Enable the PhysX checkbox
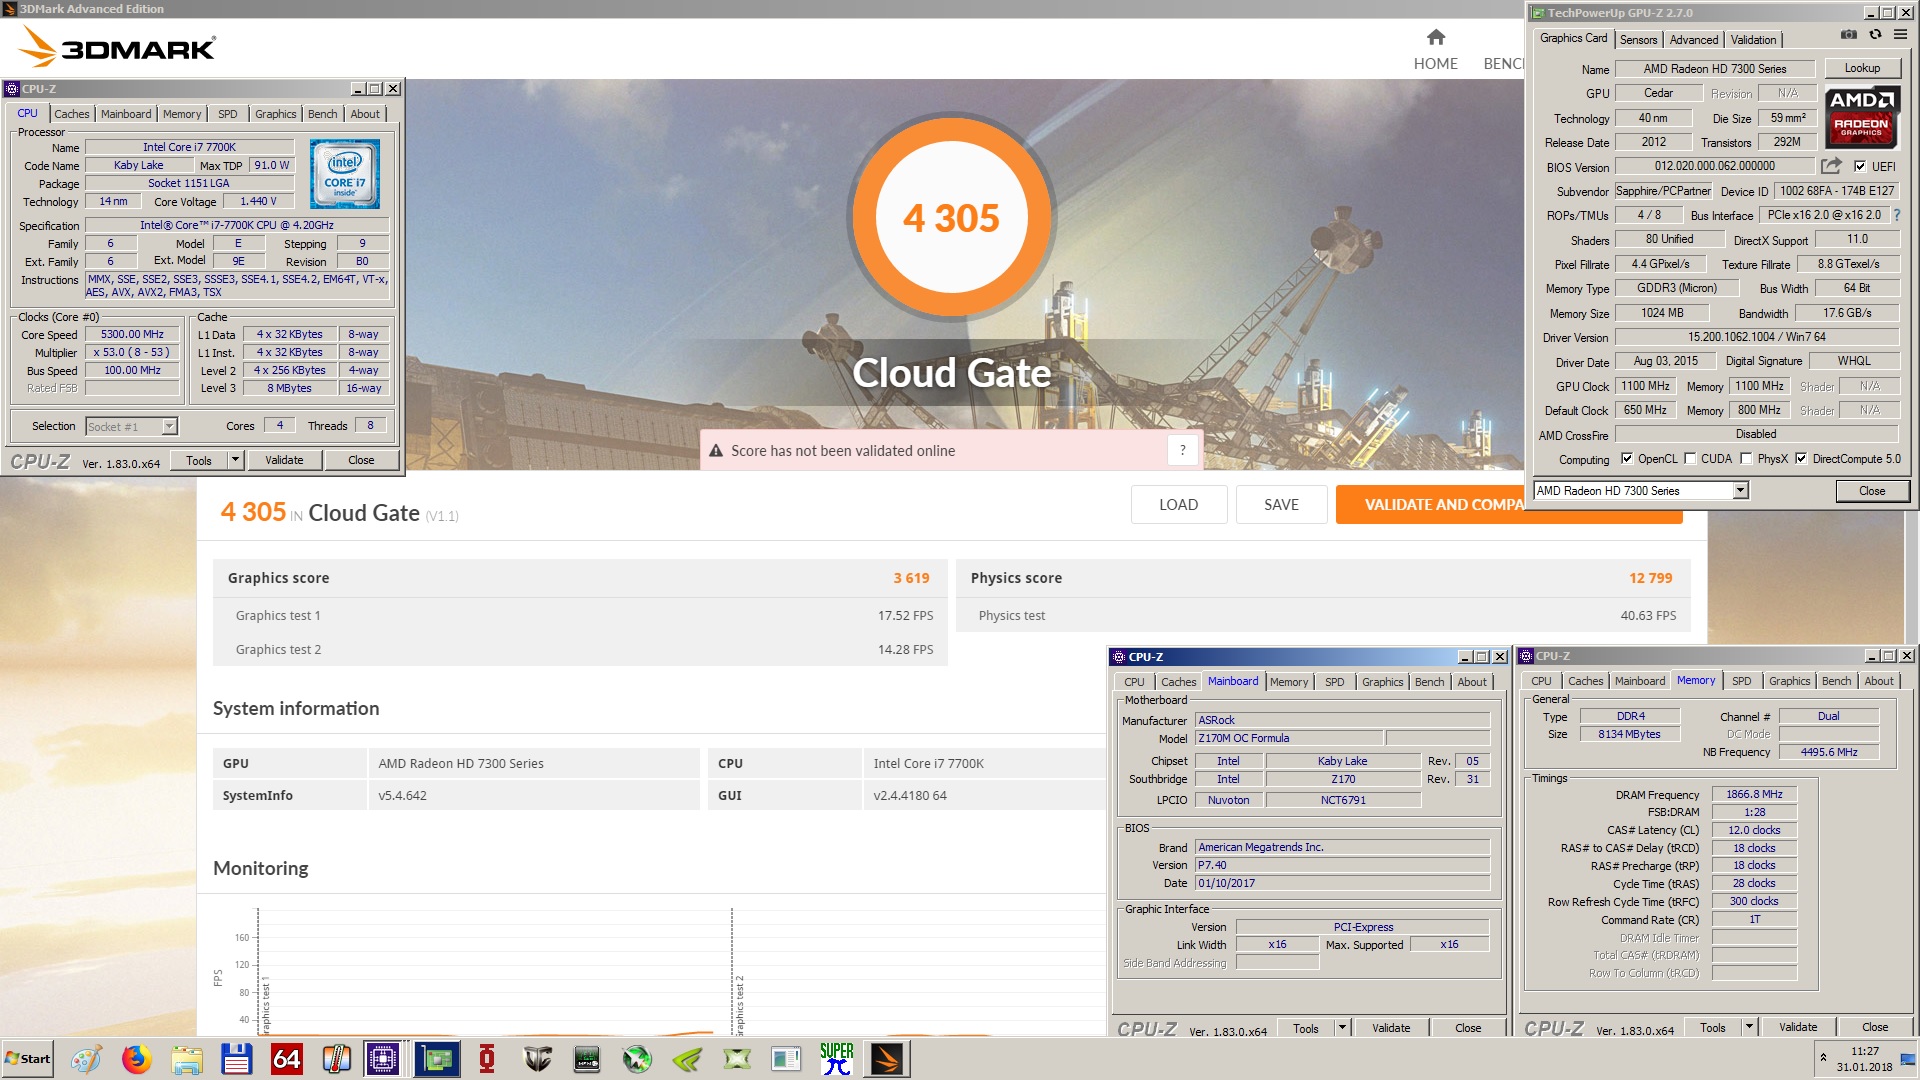The height and width of the screenshot is (1080, 1920). tap(1746, 459)
